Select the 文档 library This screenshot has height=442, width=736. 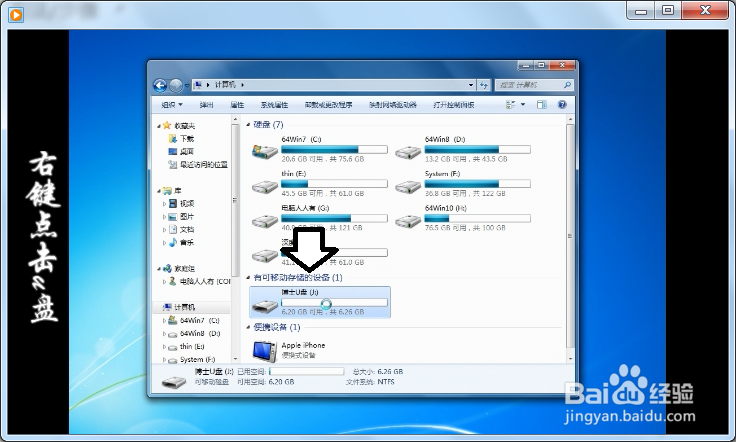point(186,229)
